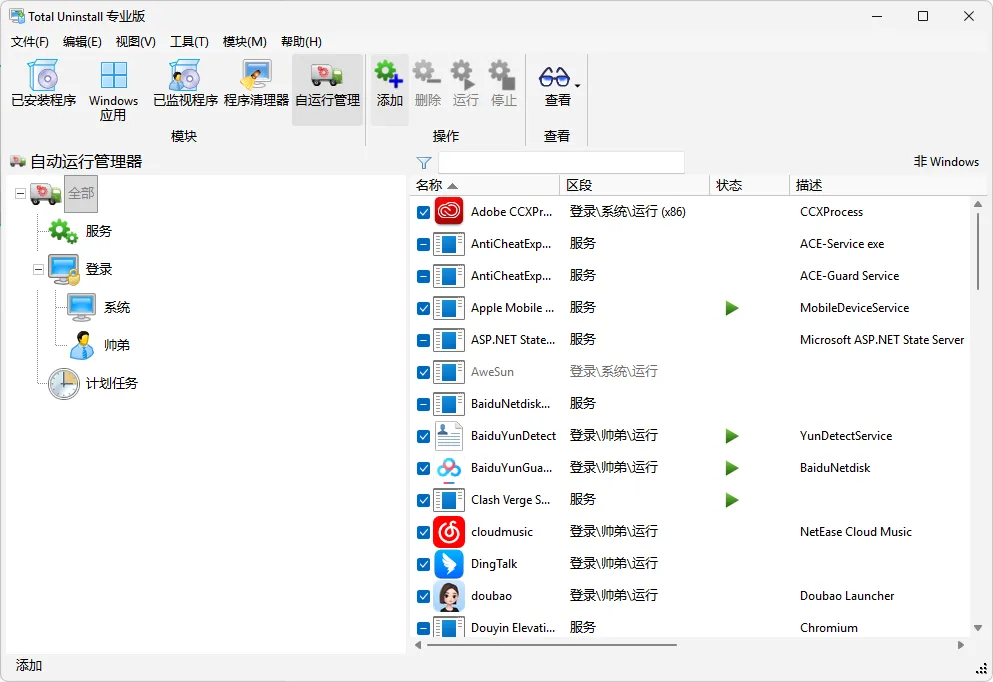Click the Adobe CCXProcess red icon
993x682 pixels.
coord(449,212)
